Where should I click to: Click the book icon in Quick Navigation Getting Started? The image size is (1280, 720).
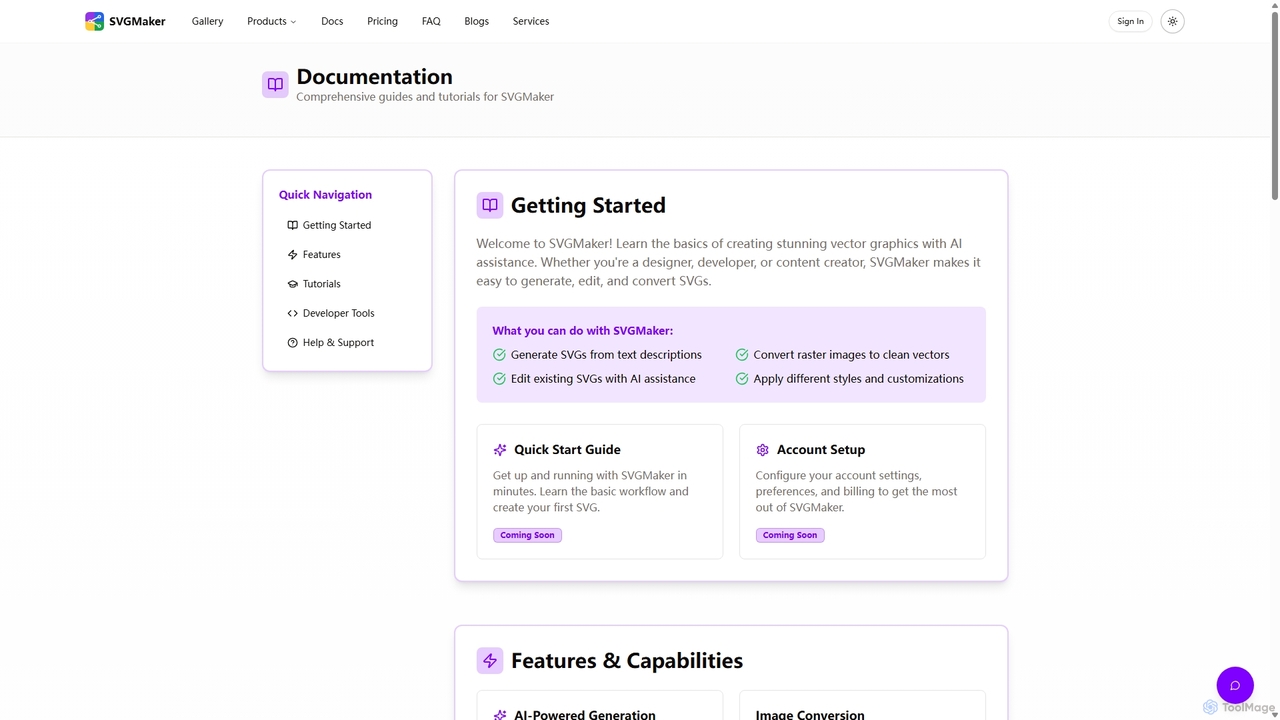[x=292, y=225]
